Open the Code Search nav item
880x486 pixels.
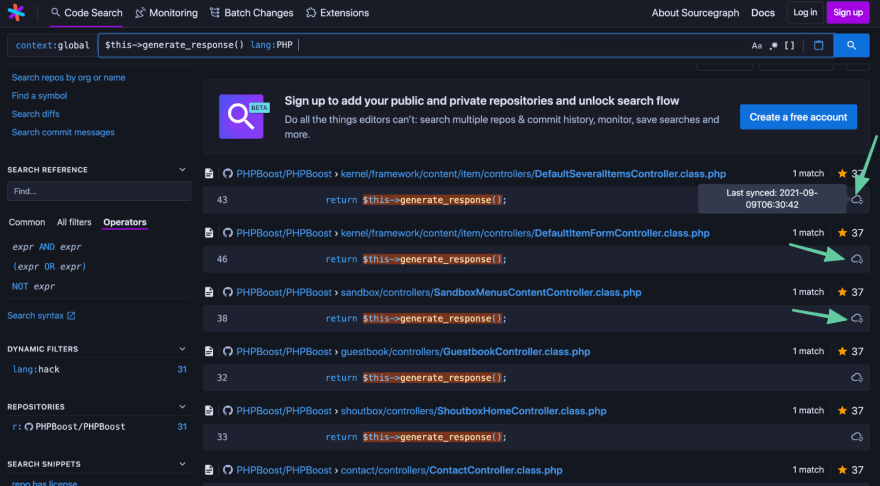click(86, 12)
